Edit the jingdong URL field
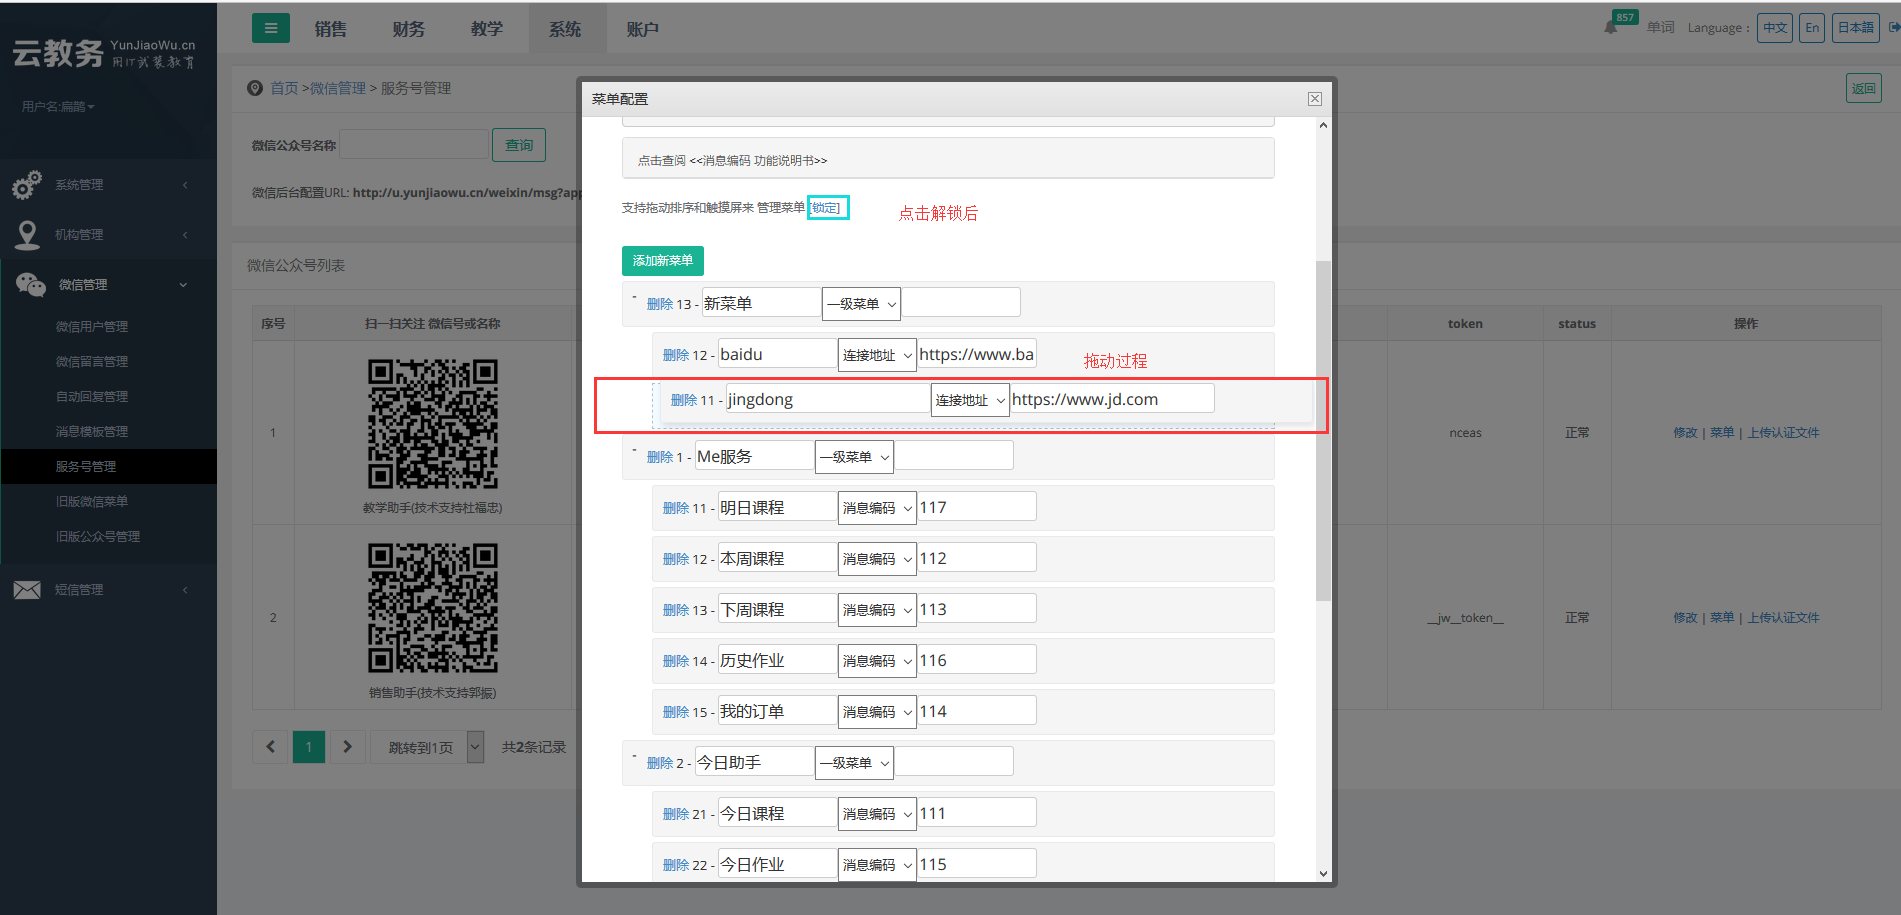This screenshot has width=1901, height=915. 1112,399
